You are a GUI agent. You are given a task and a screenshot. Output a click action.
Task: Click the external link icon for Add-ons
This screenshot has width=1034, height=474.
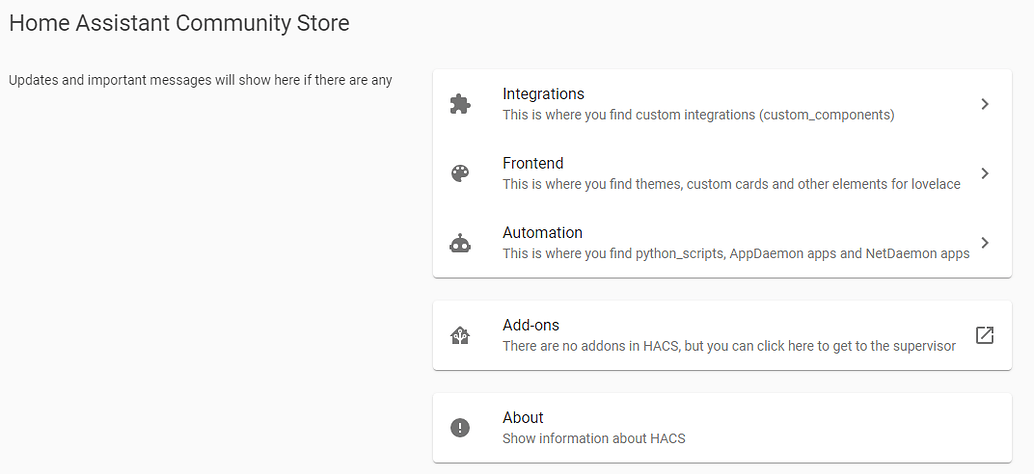click(x=985, y=335)
